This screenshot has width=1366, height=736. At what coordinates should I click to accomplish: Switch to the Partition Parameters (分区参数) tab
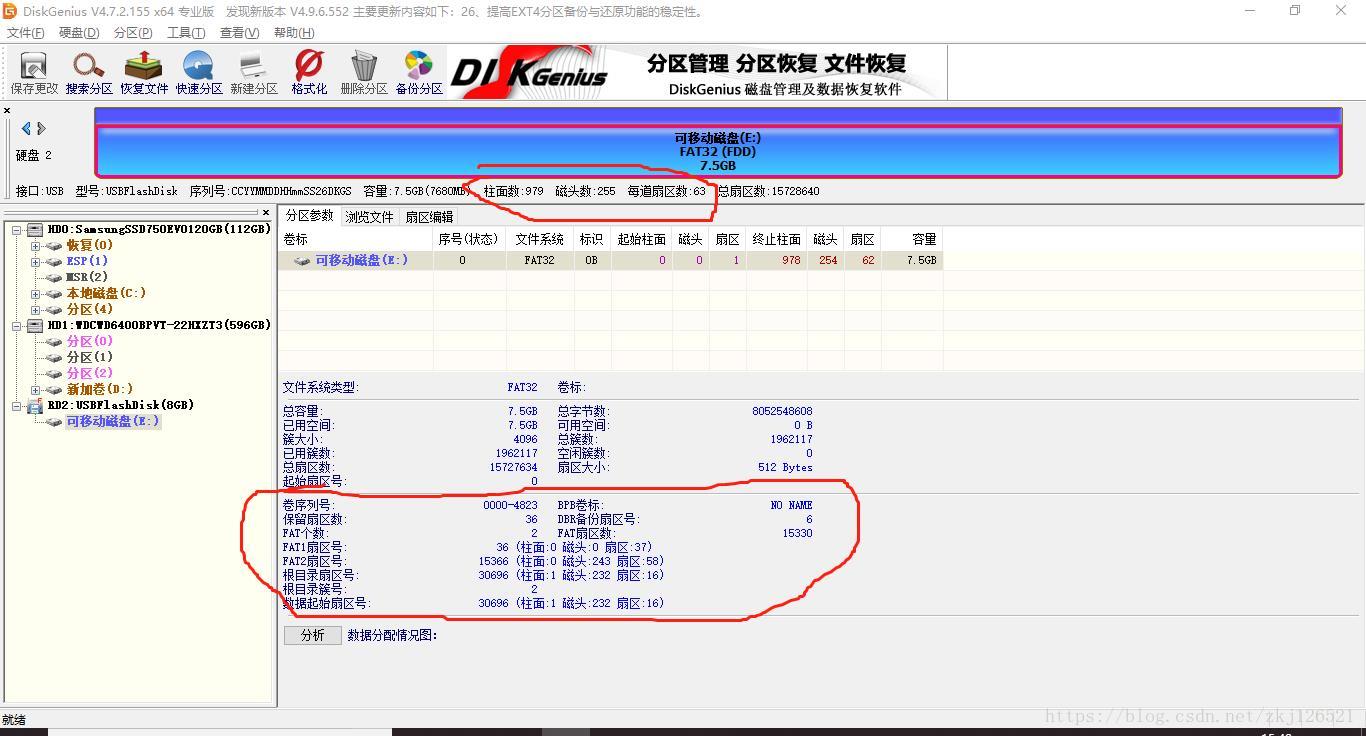310,216
